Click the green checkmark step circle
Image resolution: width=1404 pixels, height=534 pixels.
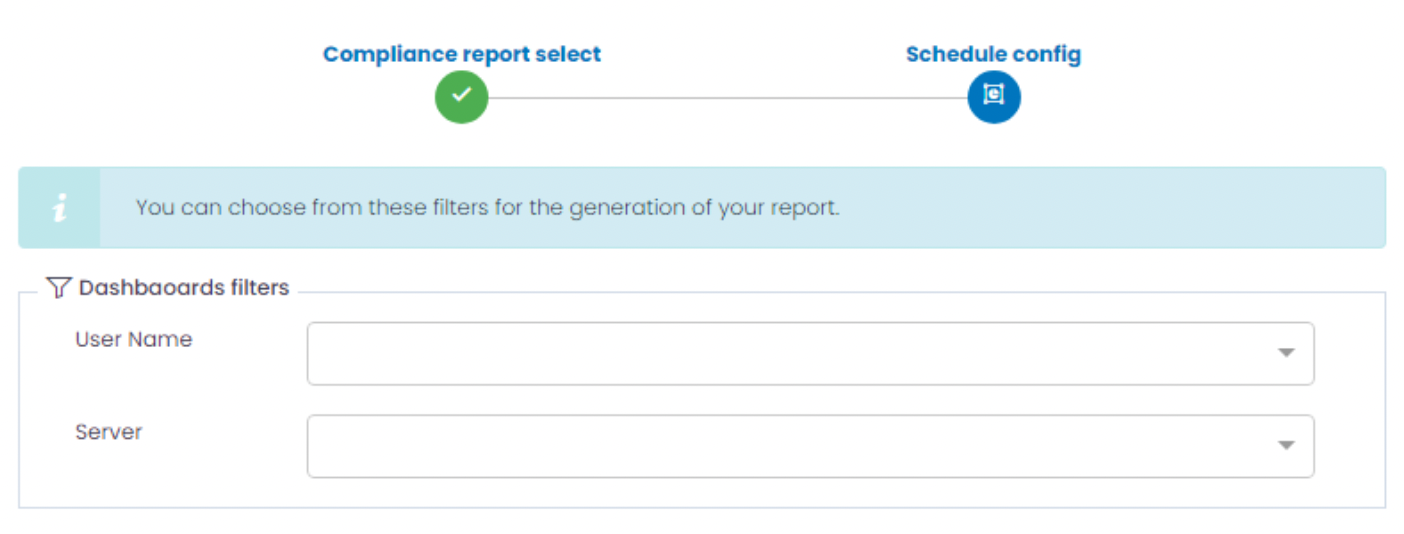coord(461,96)
